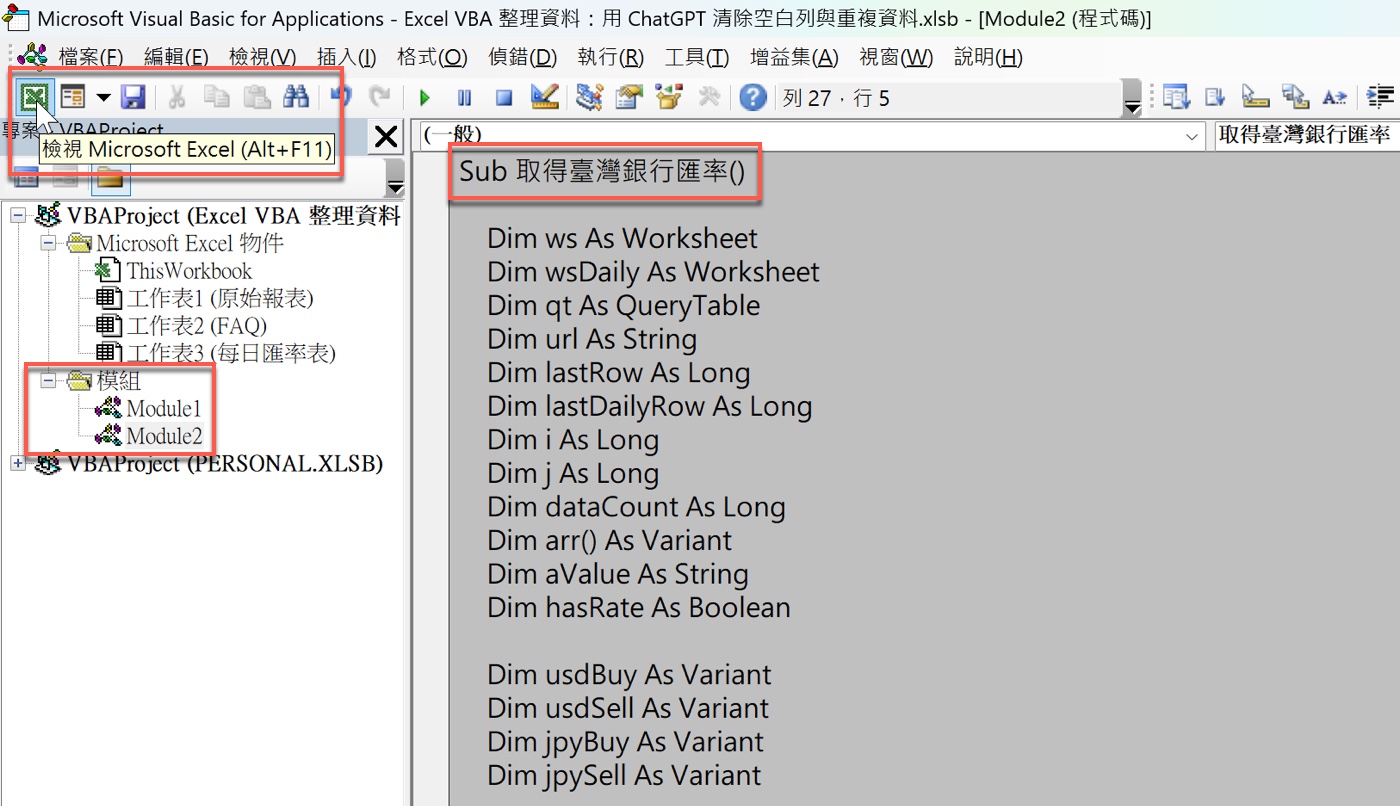Click Parameter Info icon
The height and width of the screenshot is (806, 1400).
(x=1295, y=97)
